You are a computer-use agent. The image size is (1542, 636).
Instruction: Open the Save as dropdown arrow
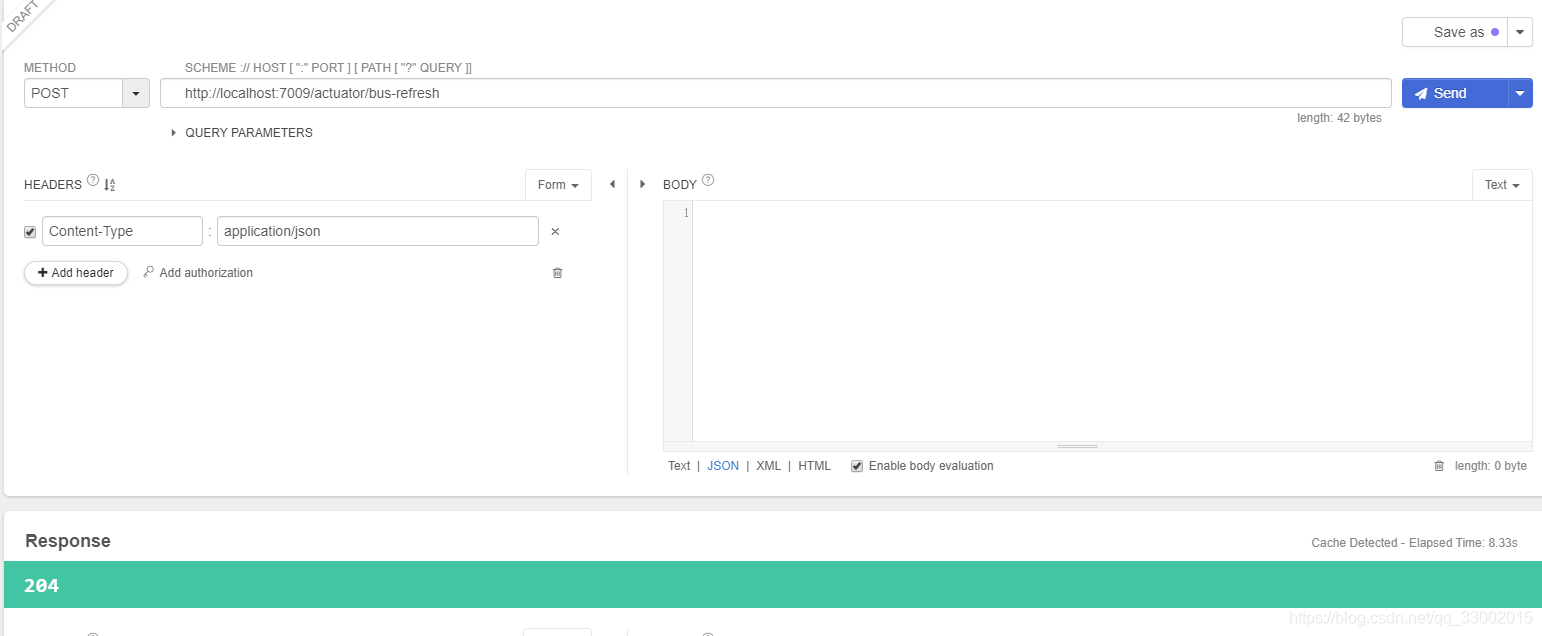[x=1520, y=32]
